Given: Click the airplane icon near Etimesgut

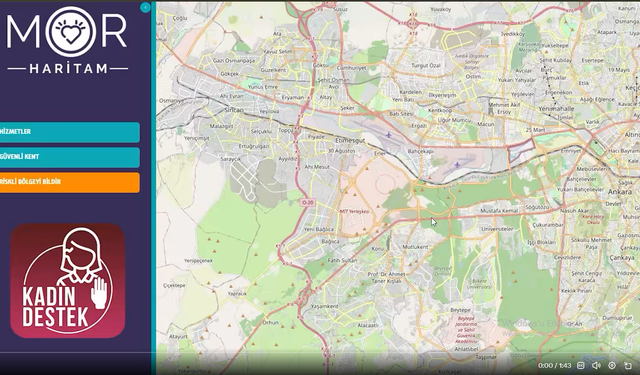Looking at the screenshot, I should point(389,135).
